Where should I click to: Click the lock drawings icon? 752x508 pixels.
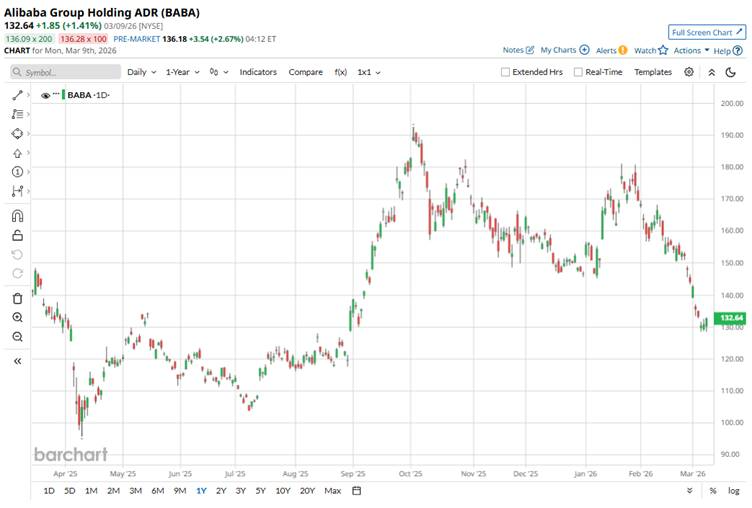pyautogui.click(x=17, y=236)
